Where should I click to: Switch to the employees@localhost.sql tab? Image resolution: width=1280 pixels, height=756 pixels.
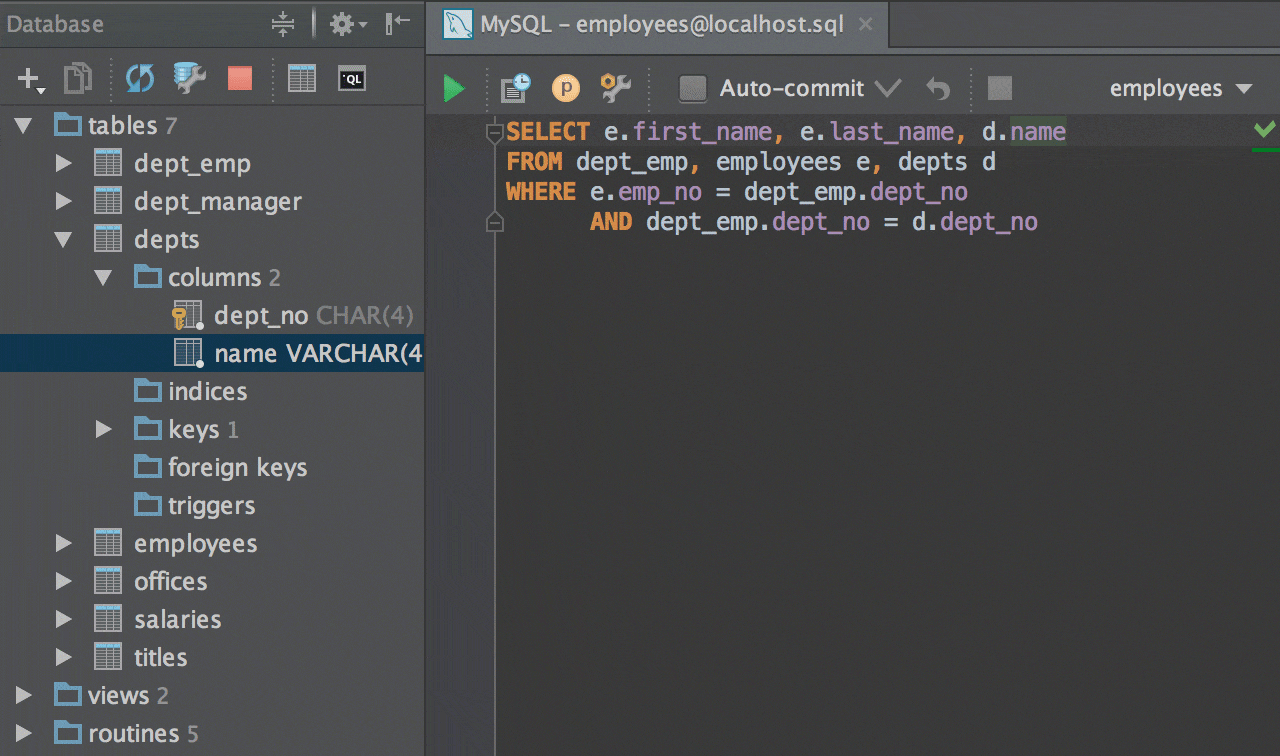660,24
